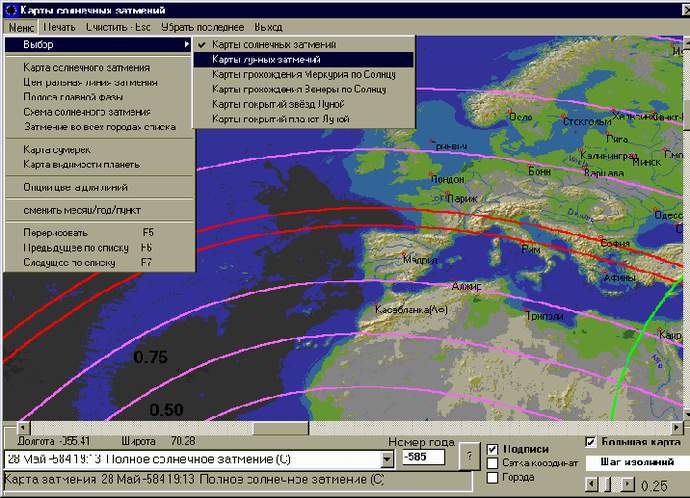
Task: Click Перерисовать F5 menu entry
Action: coord(99,233)
